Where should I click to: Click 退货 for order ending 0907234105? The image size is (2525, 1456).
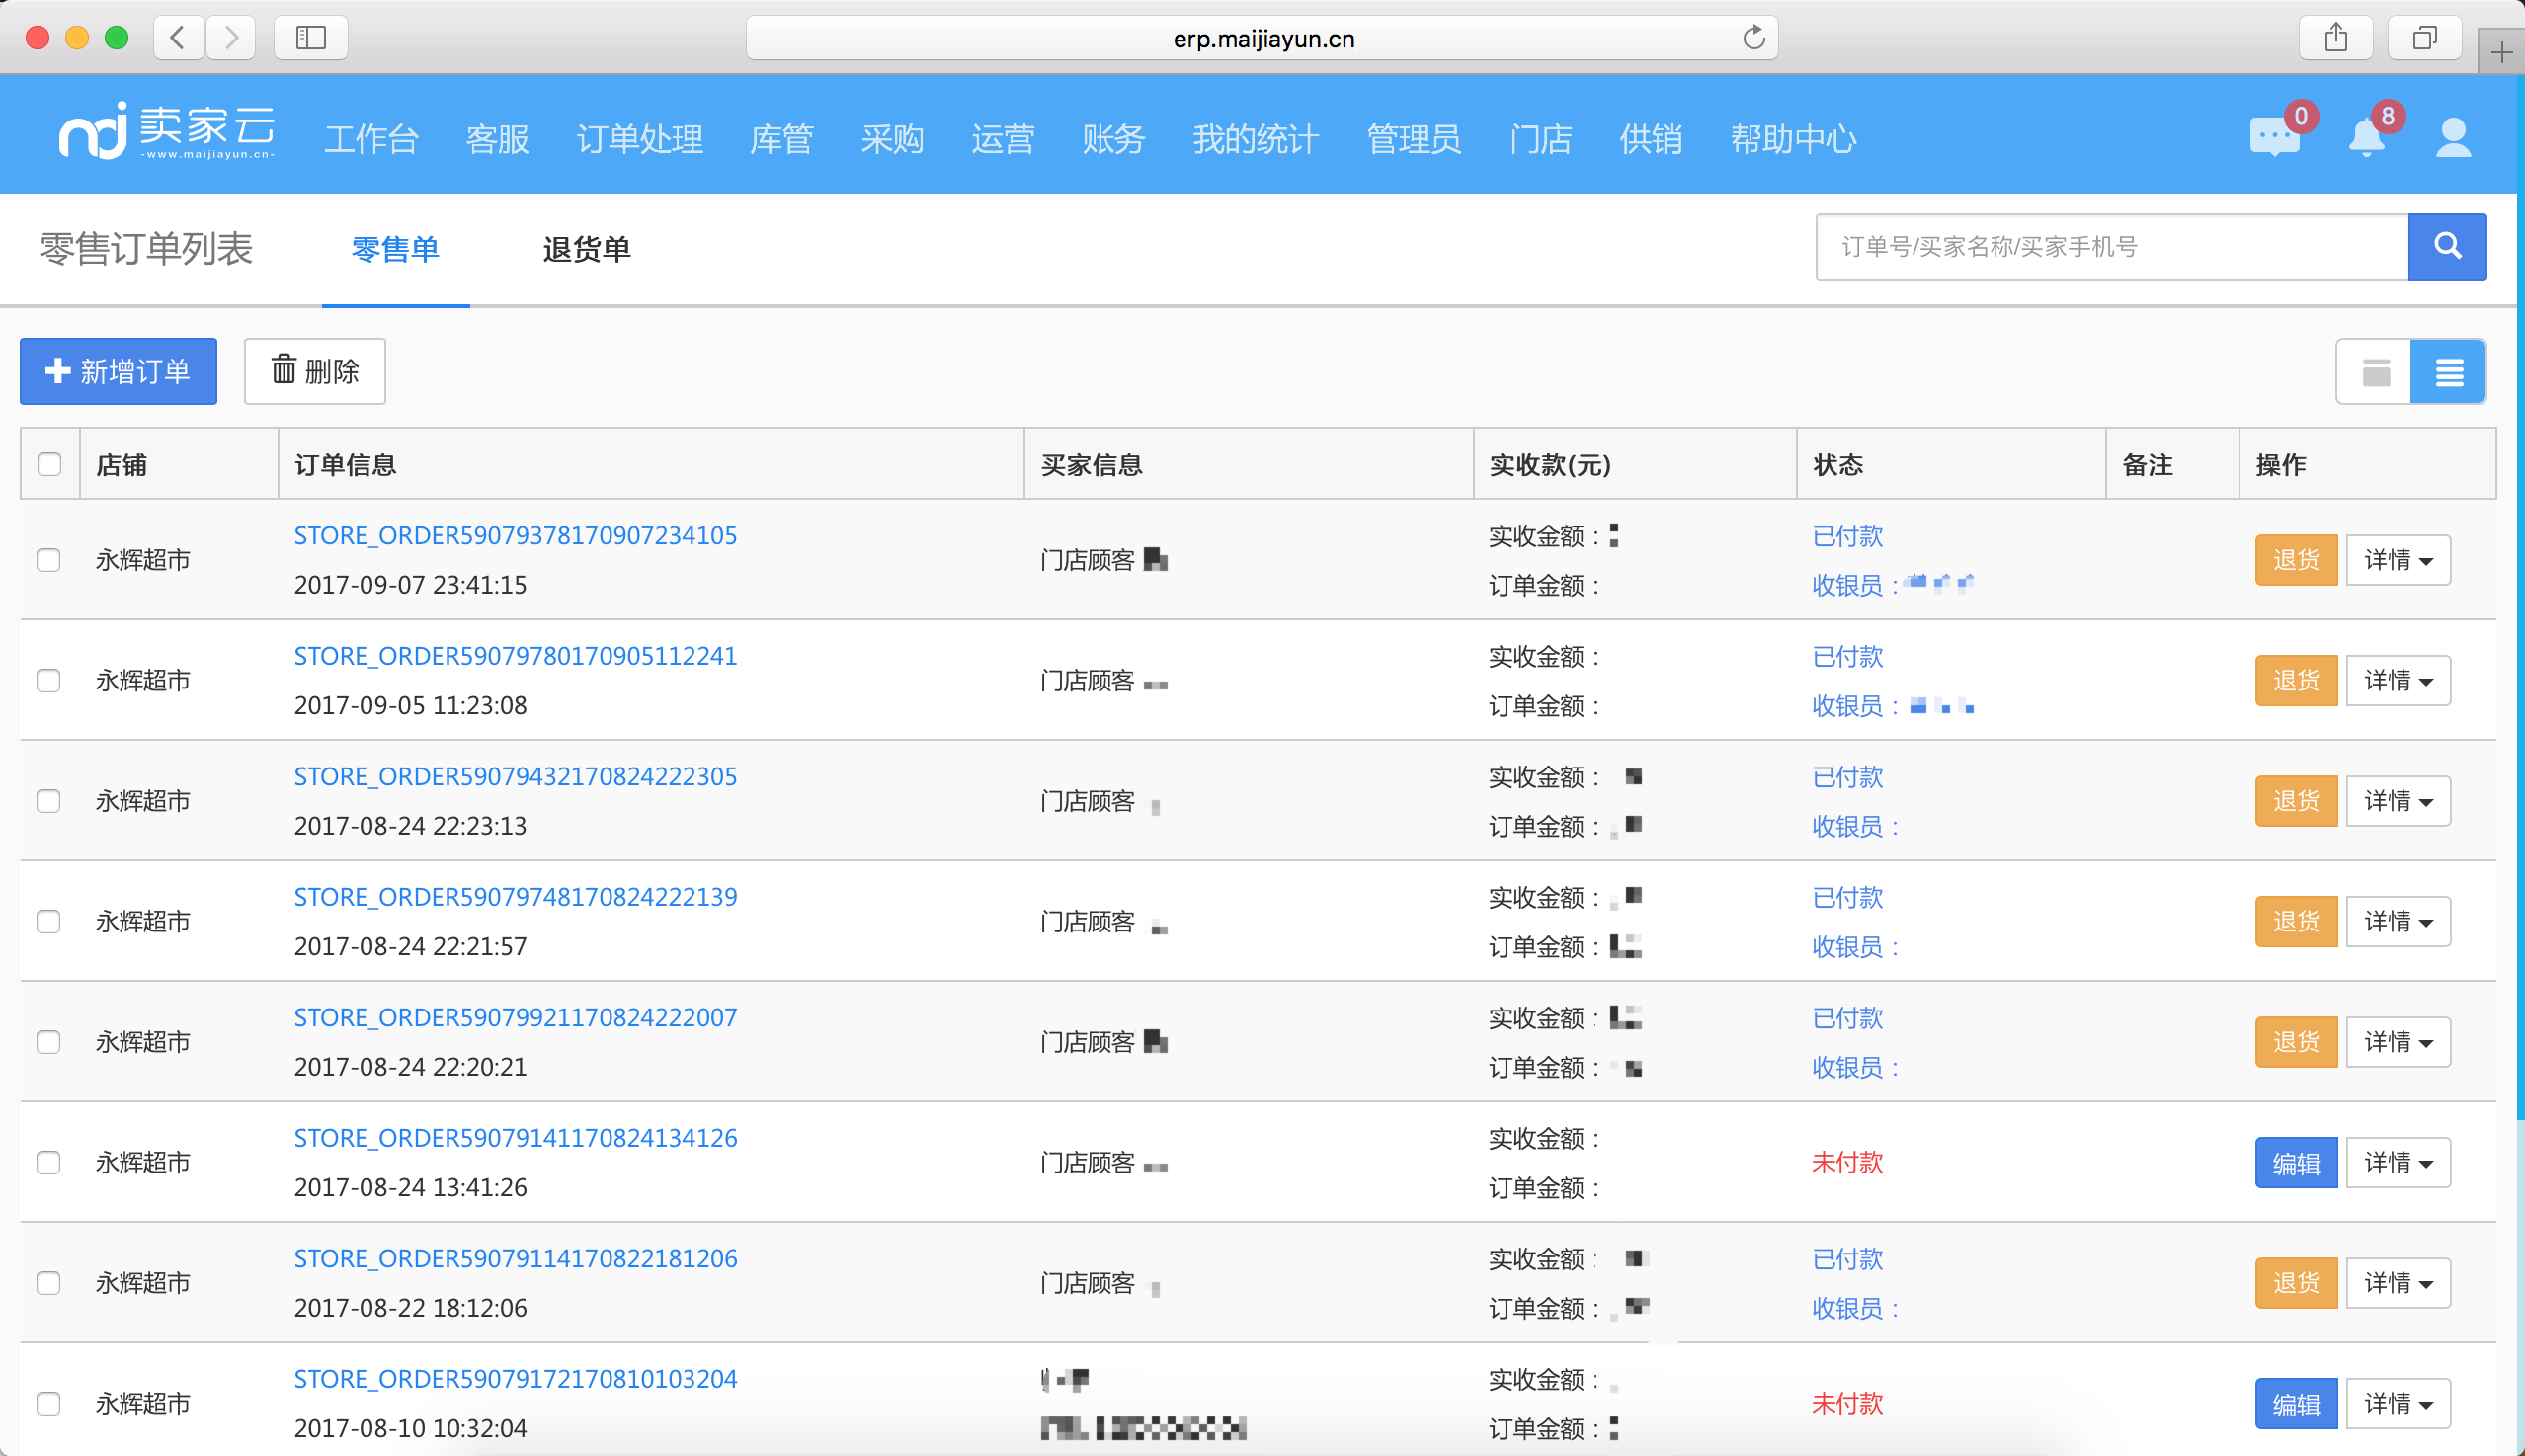(2296, 559)
